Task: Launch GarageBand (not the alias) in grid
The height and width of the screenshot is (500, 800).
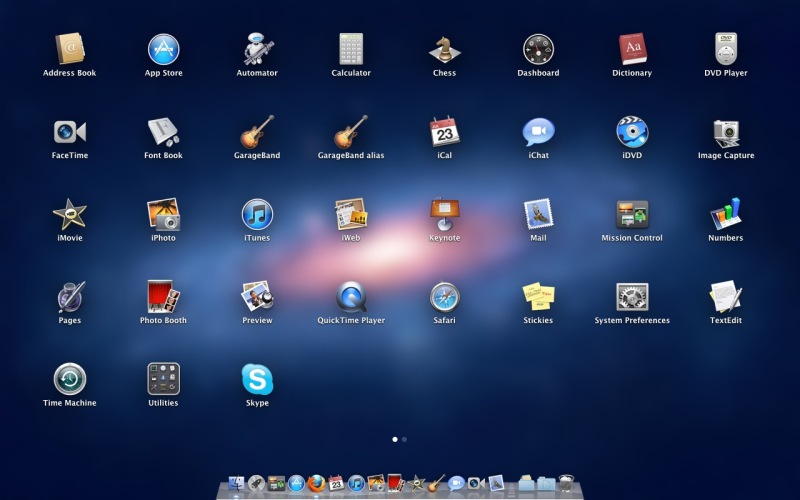Action: (257, 132)
